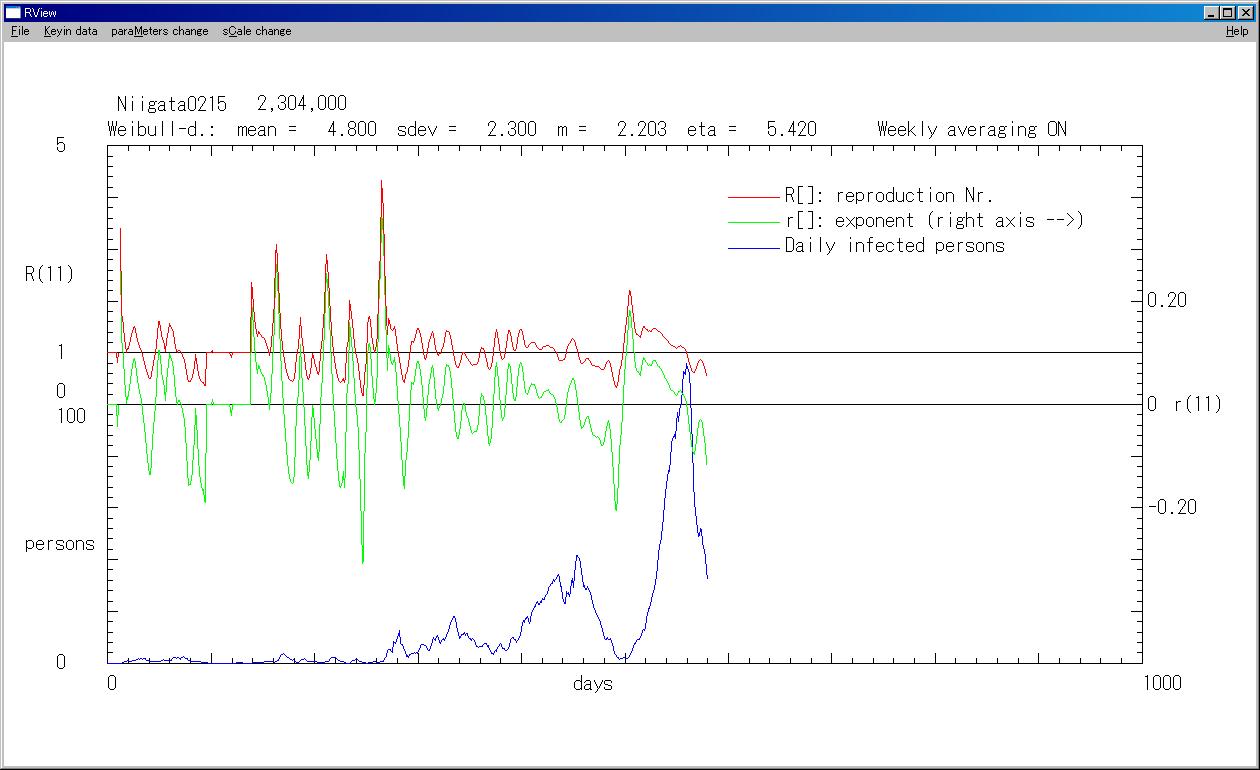Click the R(11) left axis label
The image size is (1260, 770).
49,274
